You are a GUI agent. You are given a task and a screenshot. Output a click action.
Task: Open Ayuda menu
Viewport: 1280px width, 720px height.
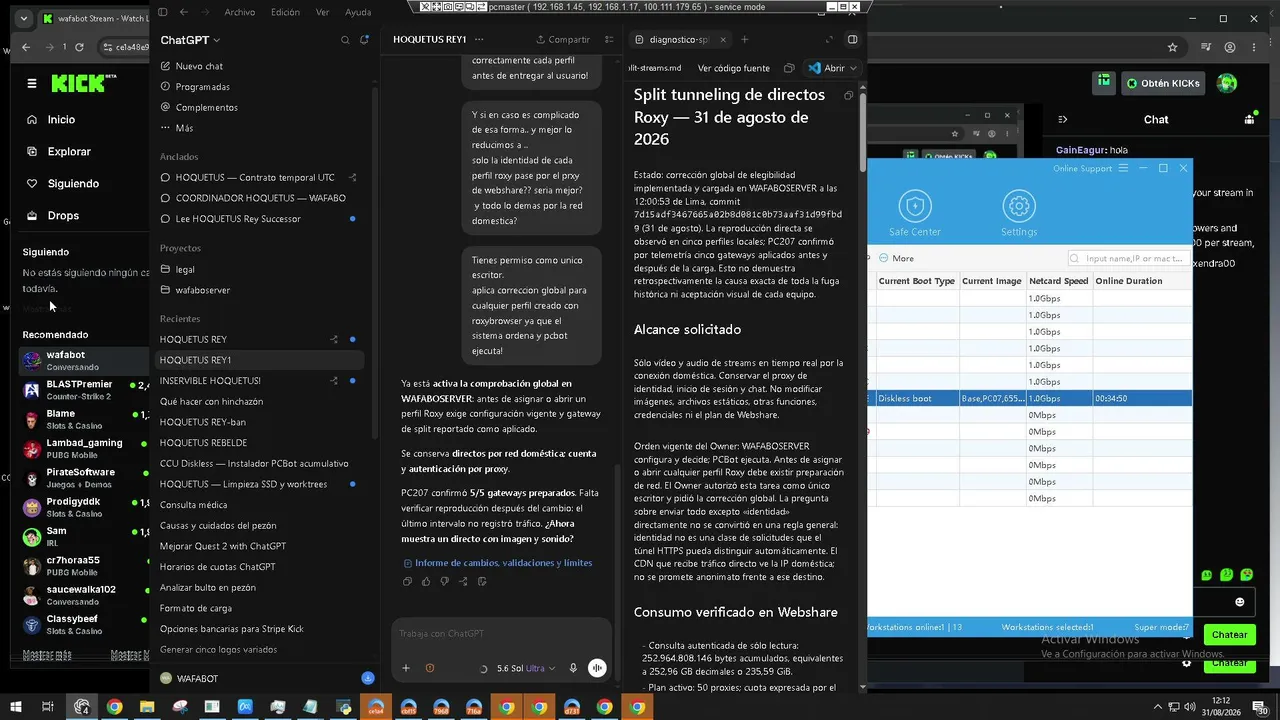pos(358,12)
